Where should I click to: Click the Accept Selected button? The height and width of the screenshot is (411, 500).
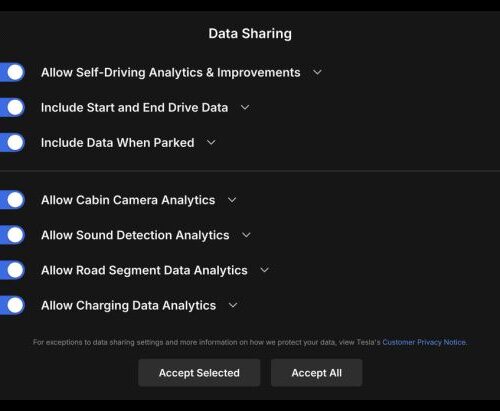point(199,373)
